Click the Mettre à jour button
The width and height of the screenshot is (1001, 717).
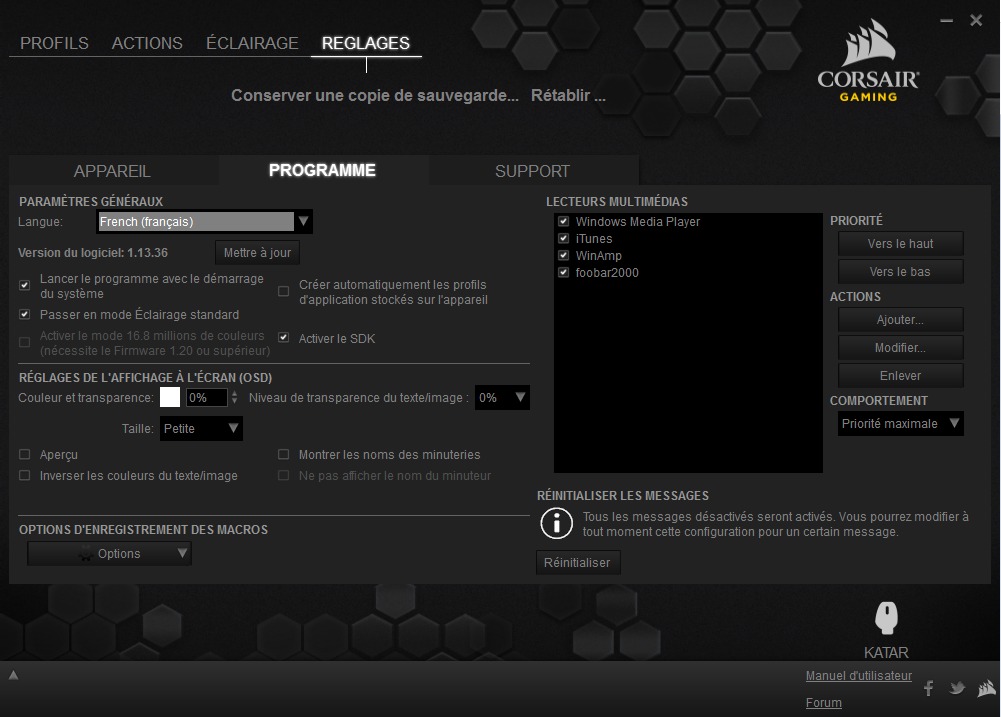257,253
